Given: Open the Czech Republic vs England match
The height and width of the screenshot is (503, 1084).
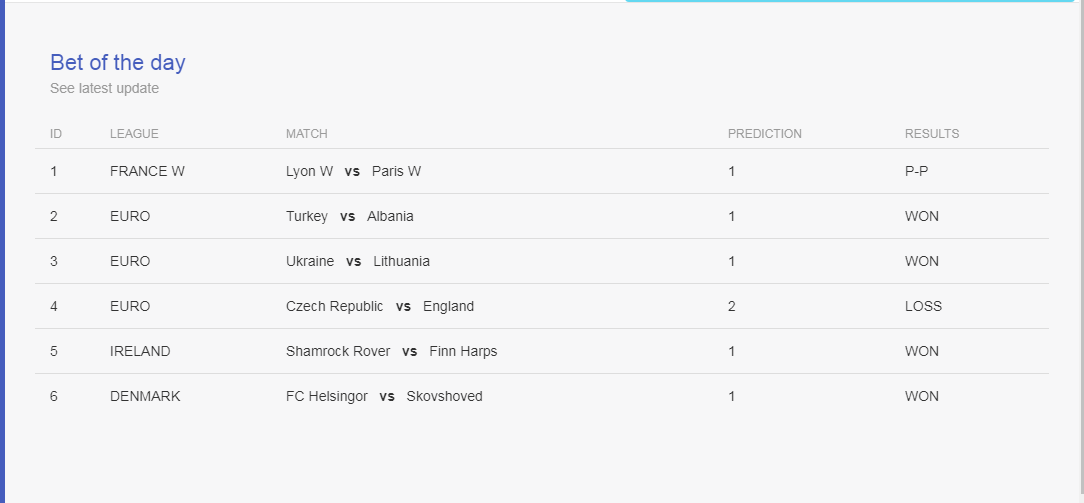Looking at the screenshot, I should (380, 306).
